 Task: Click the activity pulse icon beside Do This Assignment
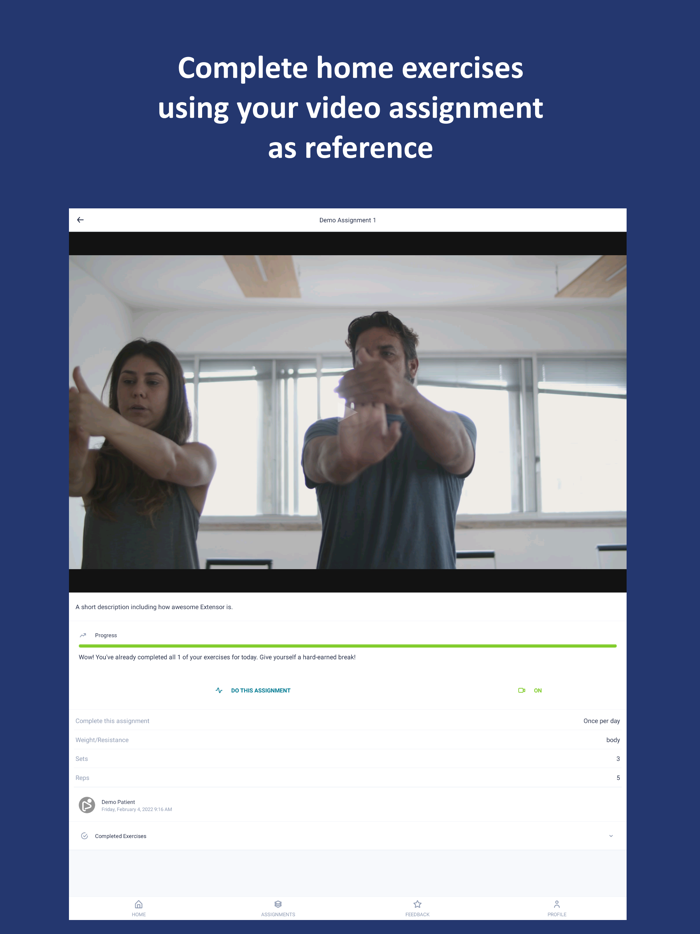[219, 690]
